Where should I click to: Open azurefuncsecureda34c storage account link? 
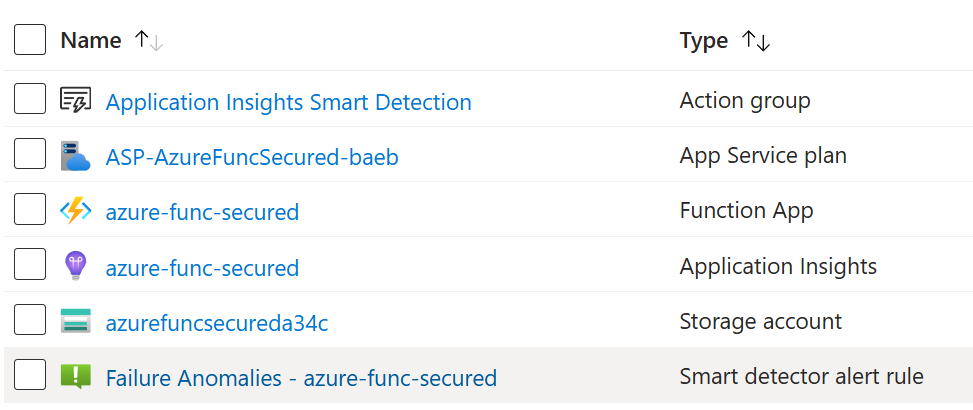pyautogui.click(x=217, y=323)
